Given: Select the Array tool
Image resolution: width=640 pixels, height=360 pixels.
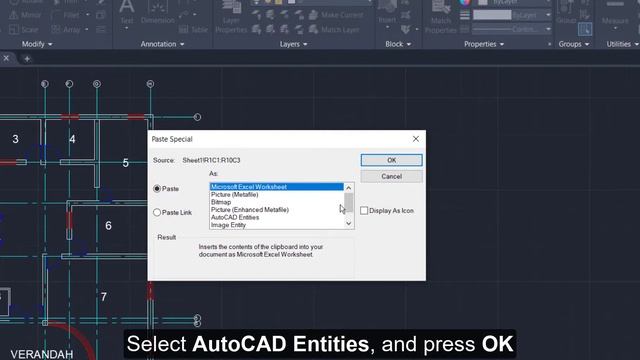Looking at the screenshot, I should click(x=67, y=29).
